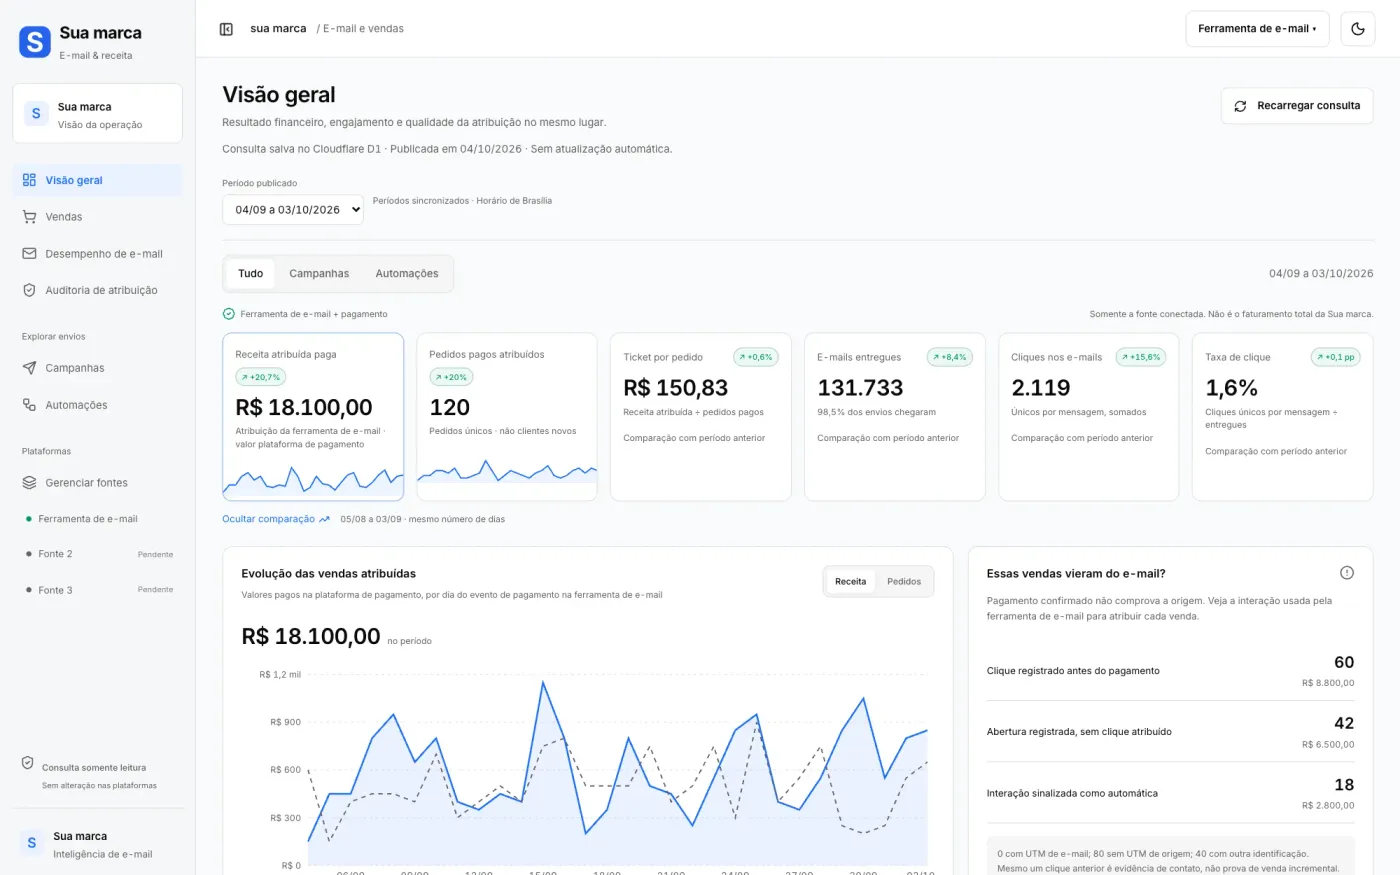The width and height of the screenshot is (1400, 875).
Task: Click the Gerenciar fontes layers icon
Action: 29,483
